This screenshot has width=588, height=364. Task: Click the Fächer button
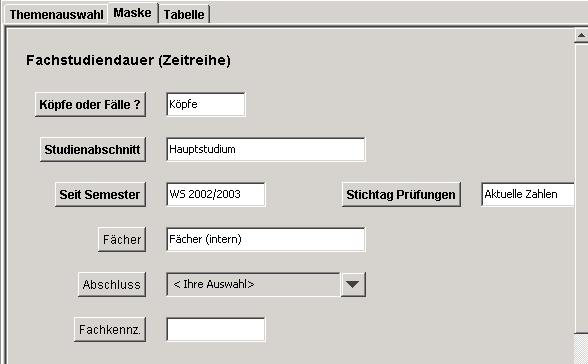pos(122,240)
